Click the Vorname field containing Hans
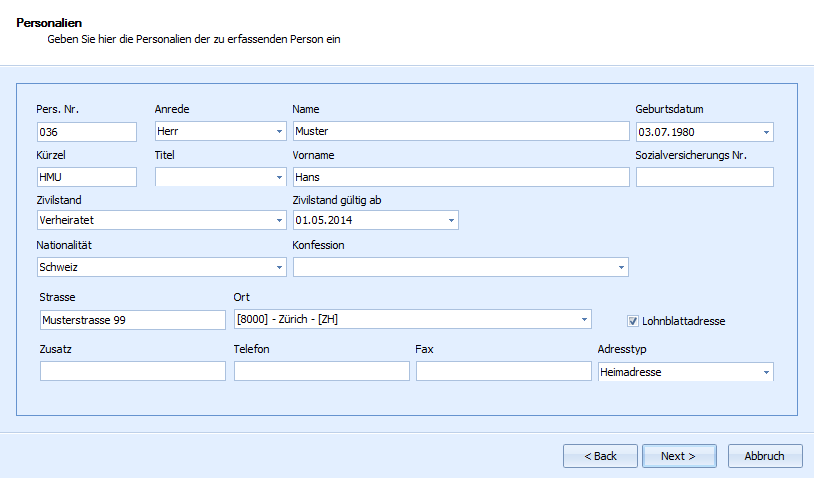Image resolution: width=814 pixels, height=478 pixels. pos(460,177)
